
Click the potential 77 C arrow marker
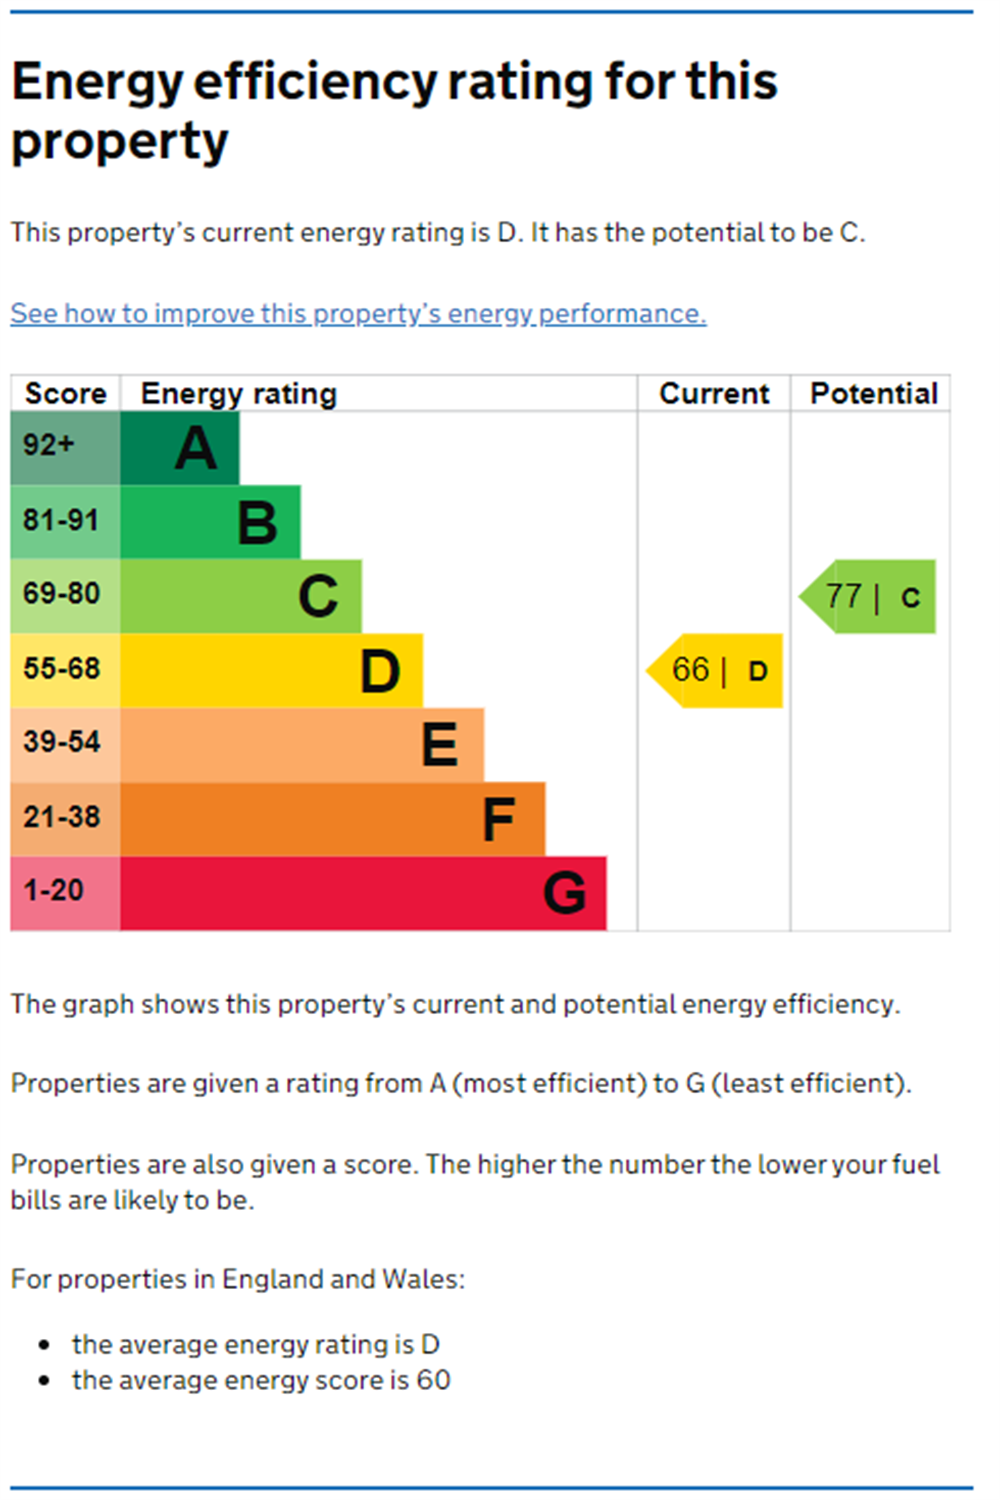point(867,596)
